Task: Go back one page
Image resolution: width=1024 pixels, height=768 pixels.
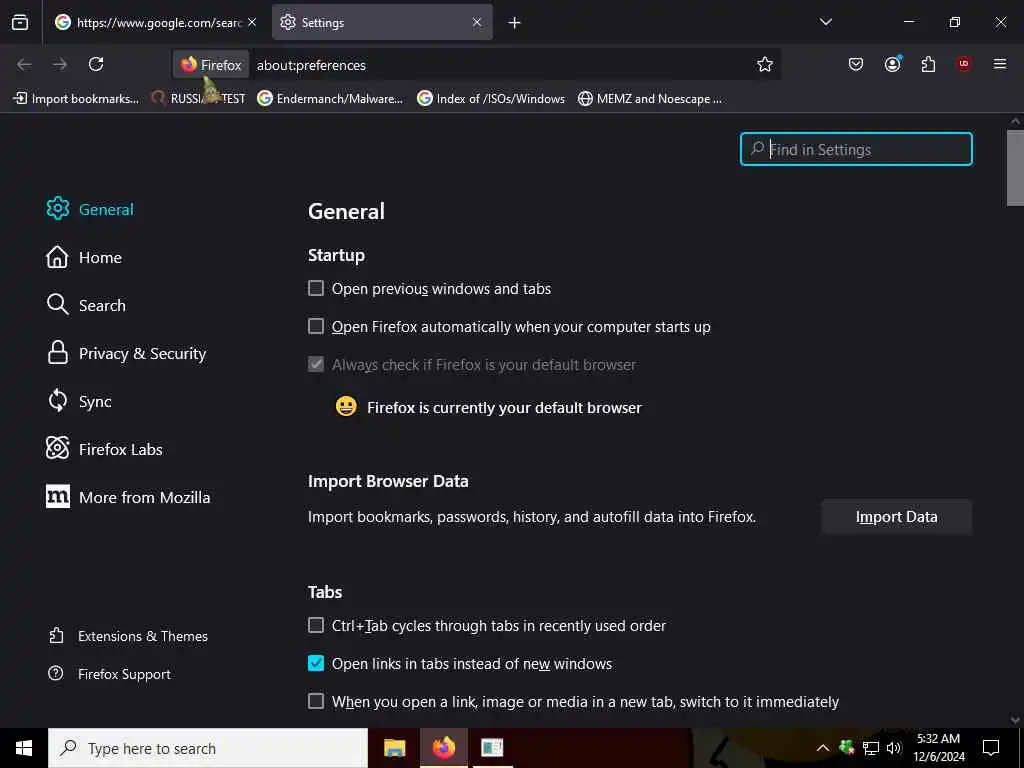Action: tap(24, 64)
